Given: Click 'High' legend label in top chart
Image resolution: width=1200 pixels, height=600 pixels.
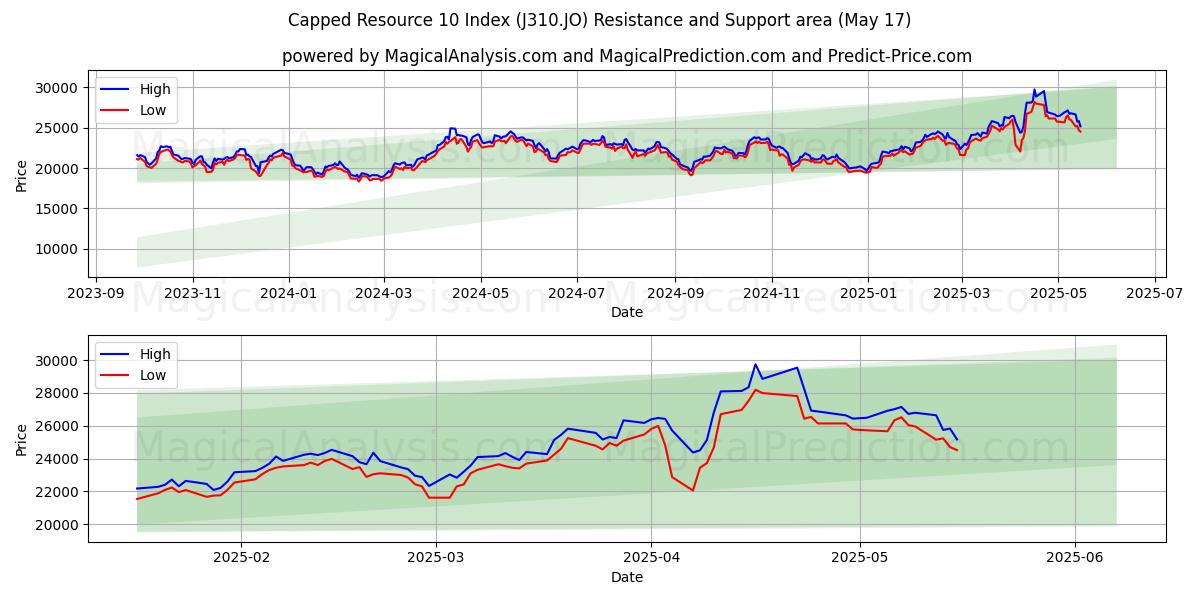Looking at the screenshot, I should tap(155, 89).
